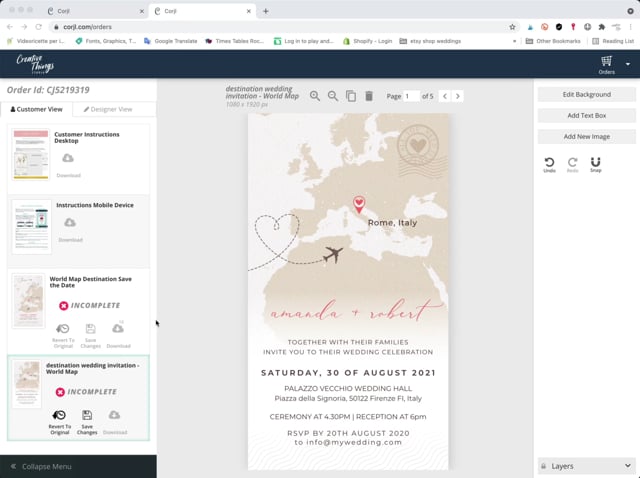
Task: Click the Add Text Box button
Action: (x=586, y=115)
